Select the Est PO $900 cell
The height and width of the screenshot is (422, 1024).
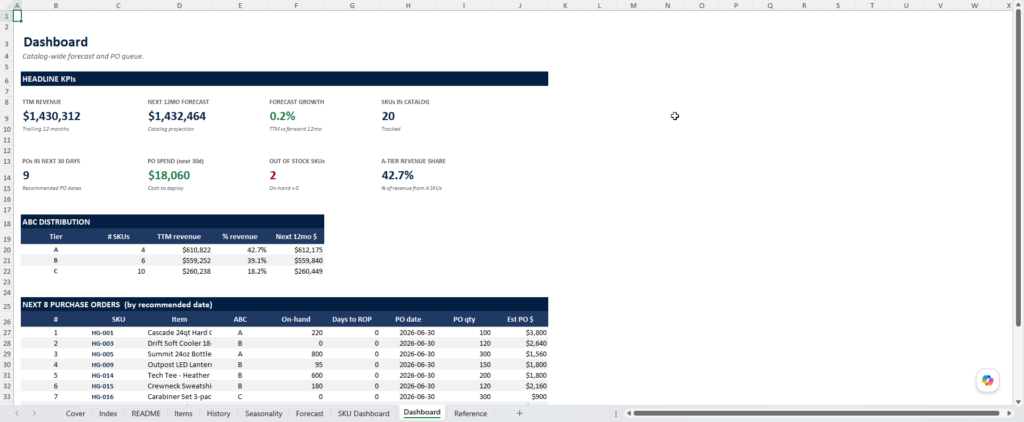coord(520,397)
